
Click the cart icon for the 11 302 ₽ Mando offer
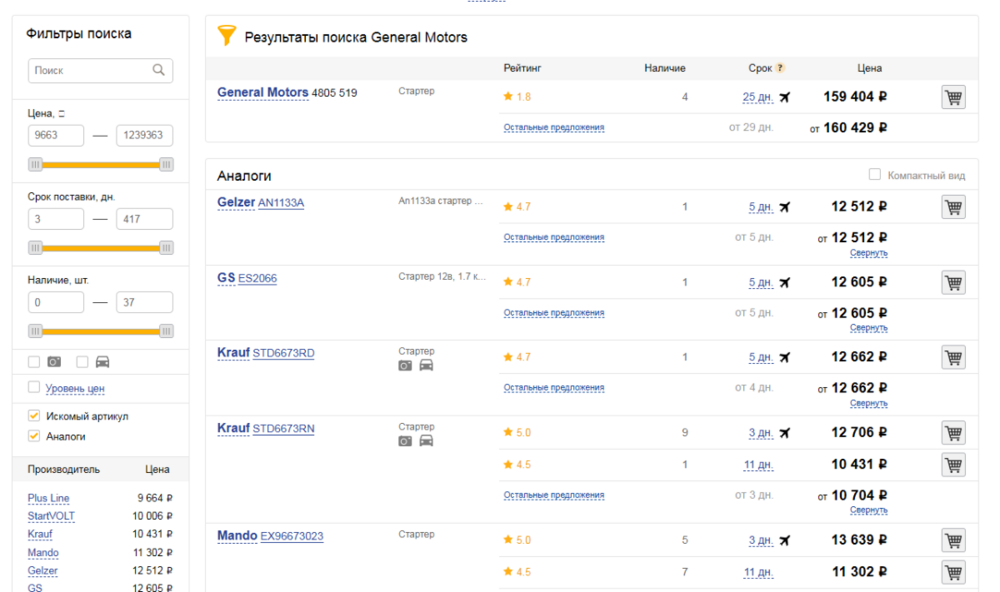(x=953, y=572)
